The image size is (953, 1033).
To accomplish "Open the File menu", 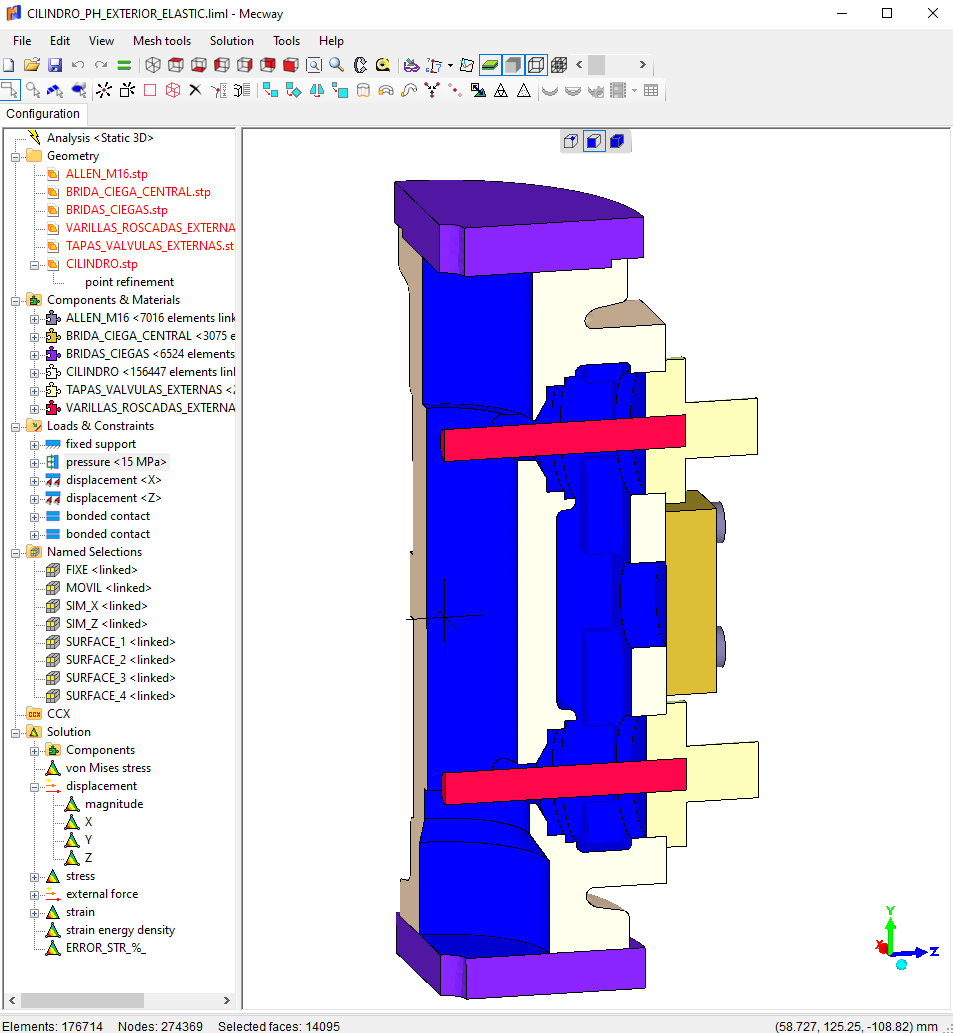I will click(x=22, y=41).
